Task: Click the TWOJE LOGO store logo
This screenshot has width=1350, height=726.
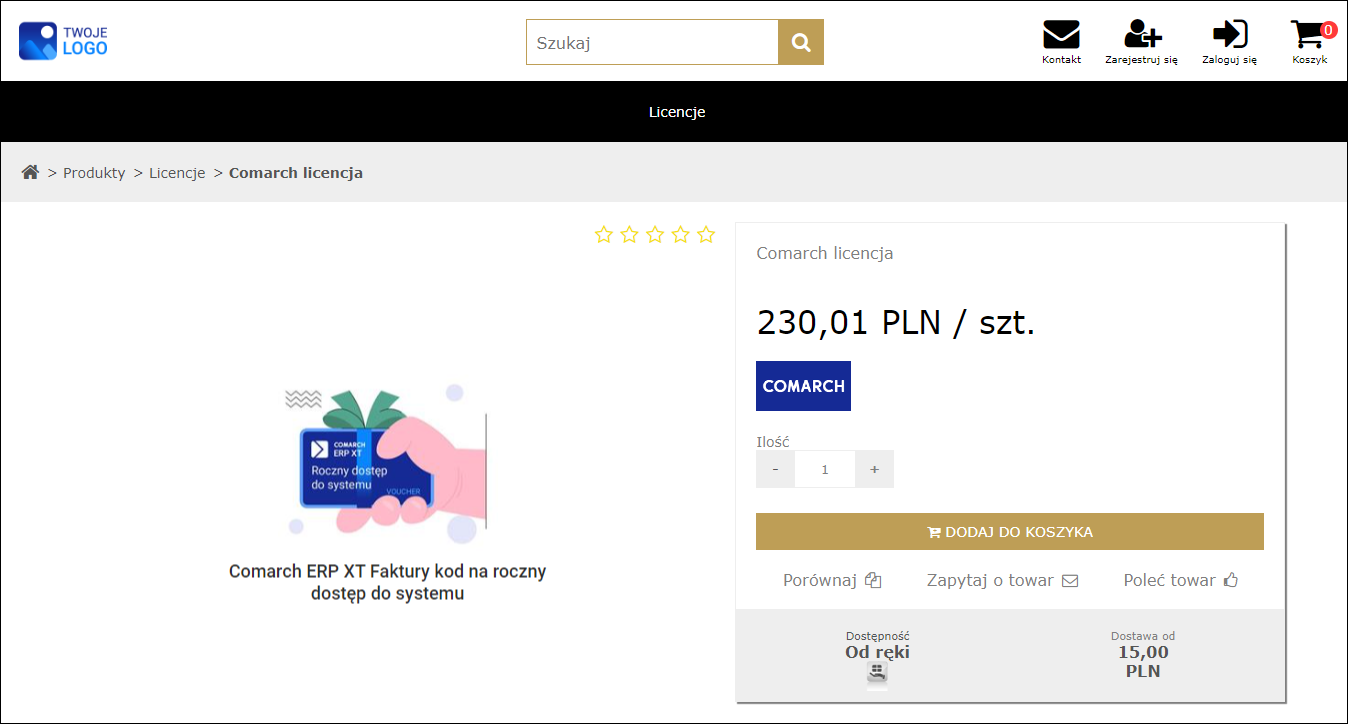Action: (64, 41)
